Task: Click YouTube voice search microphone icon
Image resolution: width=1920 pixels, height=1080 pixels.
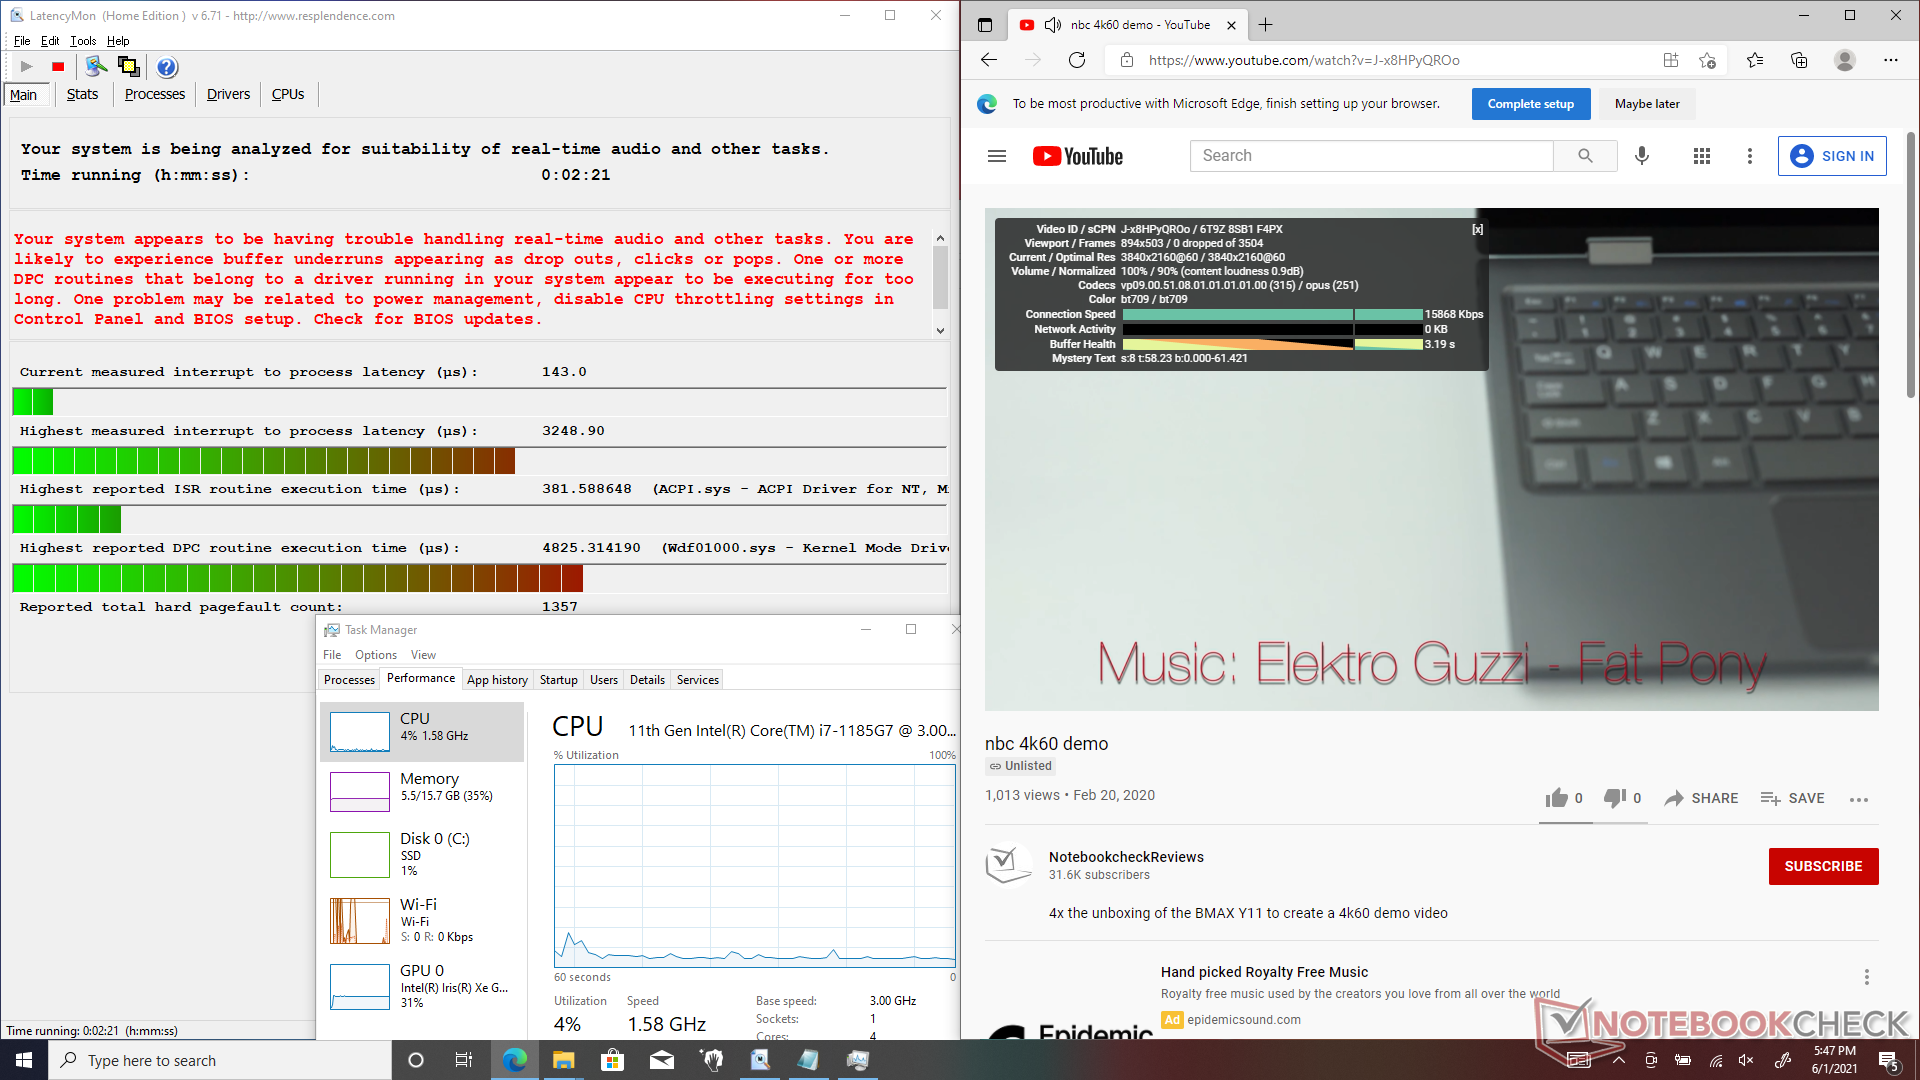Action: pyautogui.click(x=1641, y=156)
